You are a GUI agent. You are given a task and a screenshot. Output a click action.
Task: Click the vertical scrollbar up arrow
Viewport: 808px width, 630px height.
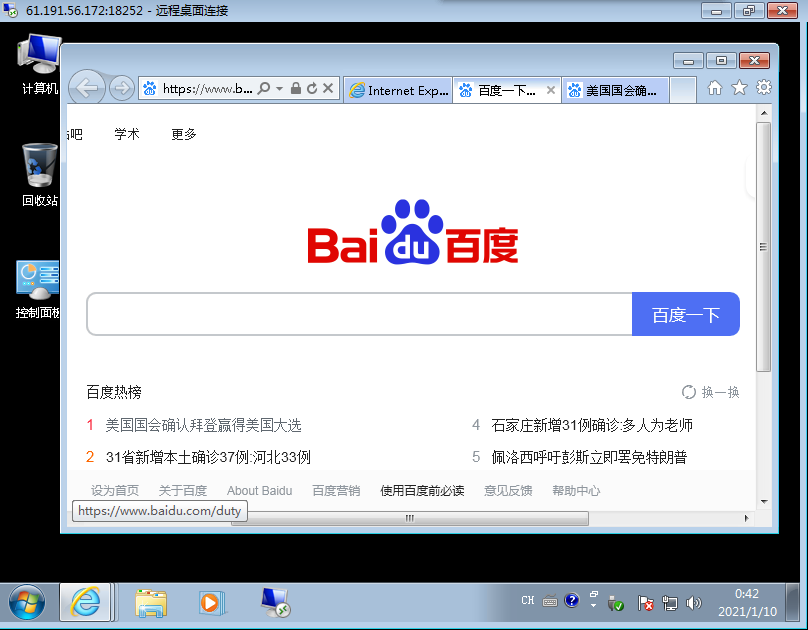pyautogui.click(x=764, y=113)
